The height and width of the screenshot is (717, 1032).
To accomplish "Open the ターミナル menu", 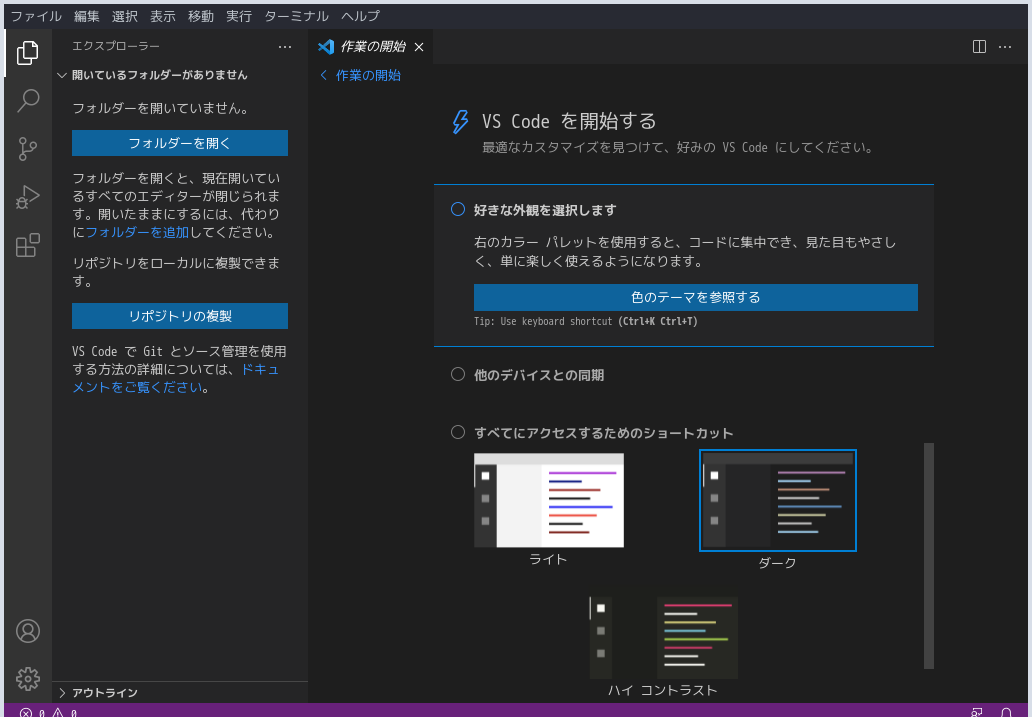I will coord(296,16).
